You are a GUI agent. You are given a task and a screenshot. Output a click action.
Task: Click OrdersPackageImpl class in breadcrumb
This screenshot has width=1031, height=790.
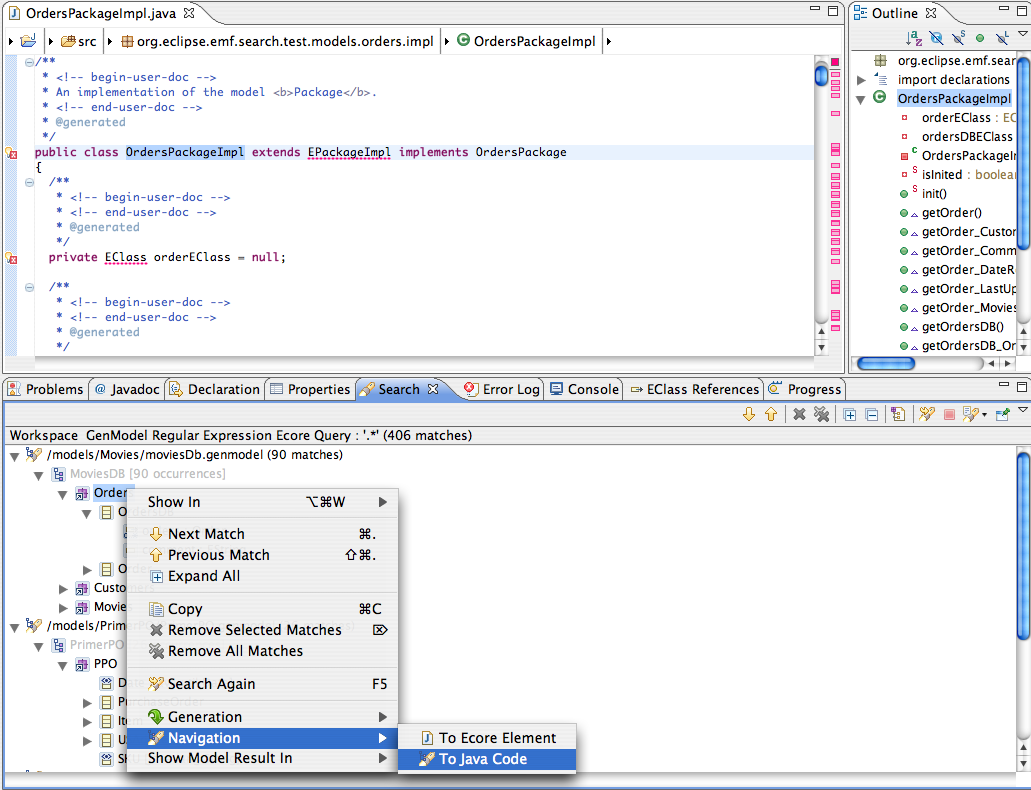point(526,41)
